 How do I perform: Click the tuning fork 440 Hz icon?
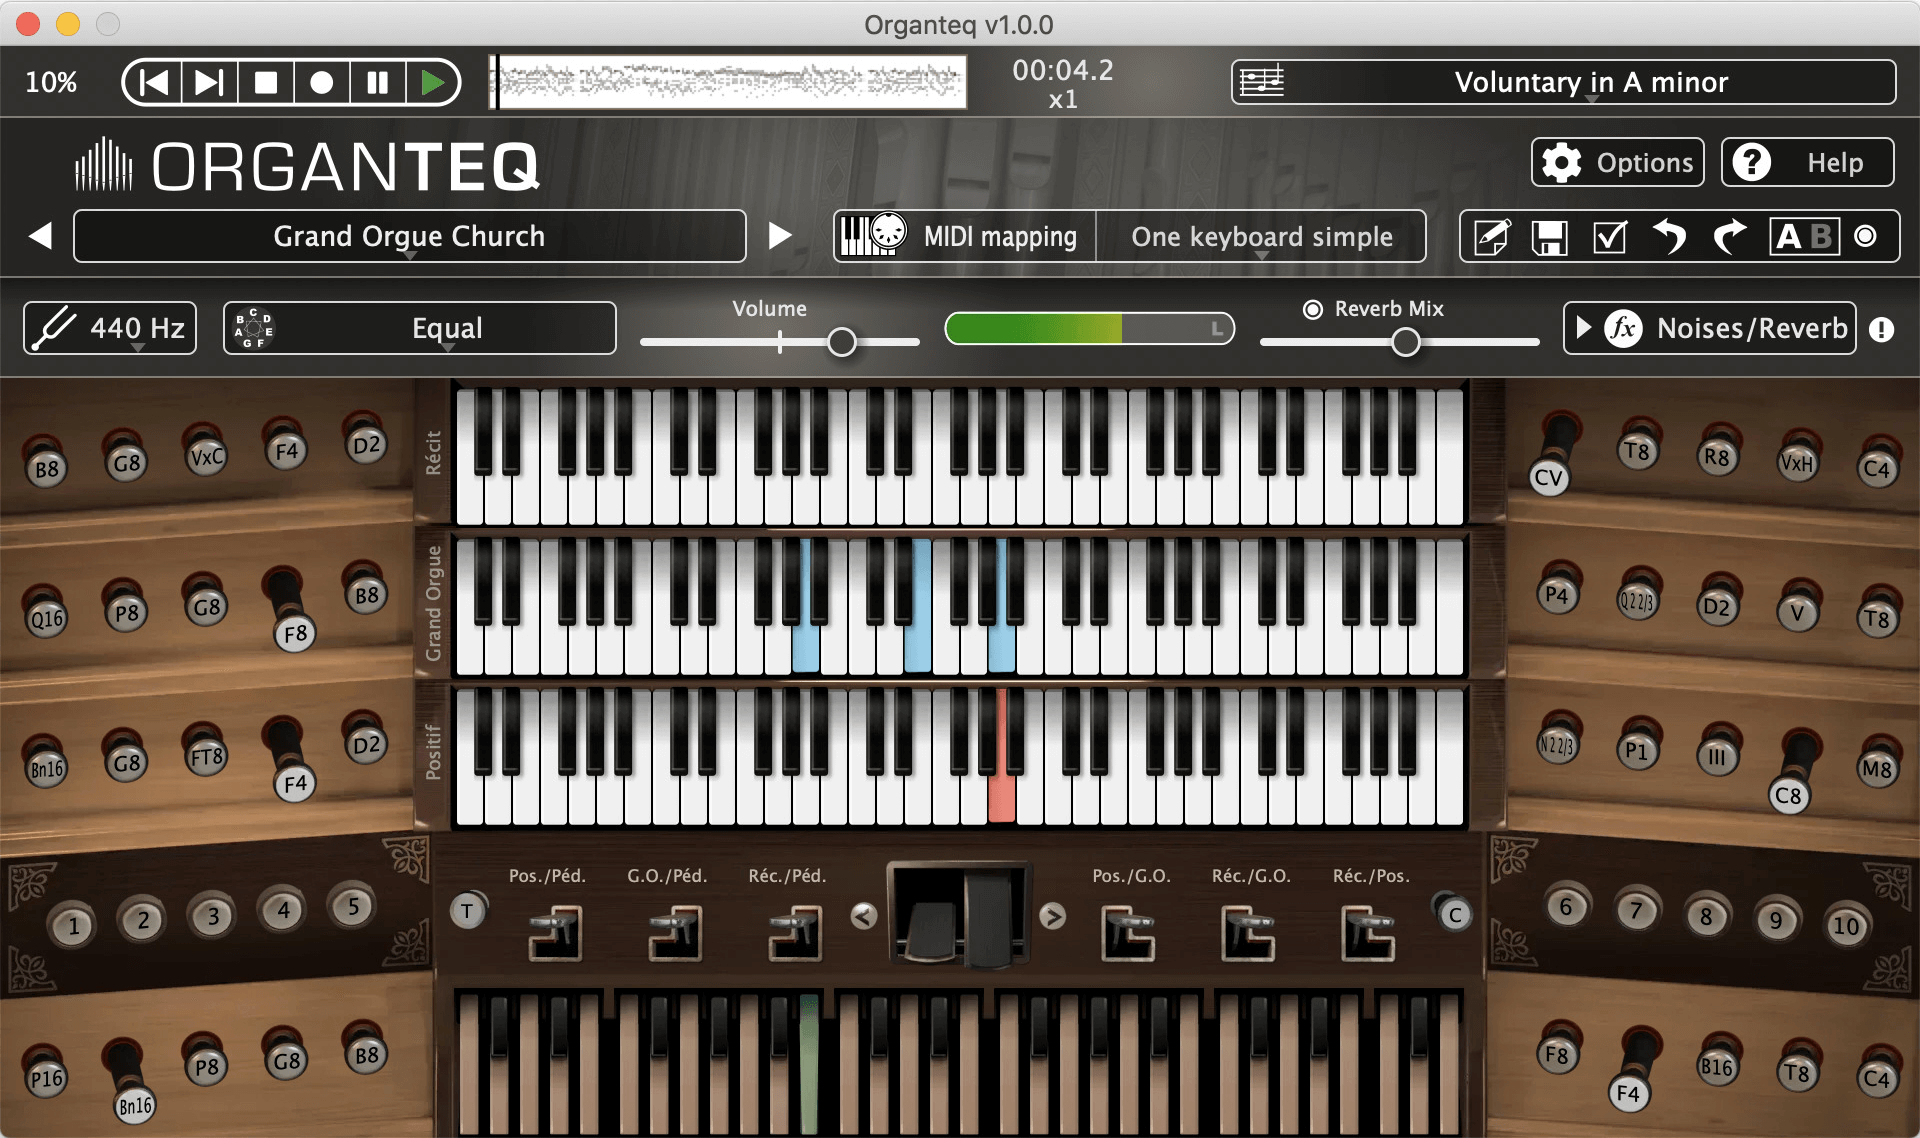(x=54, y=328)
